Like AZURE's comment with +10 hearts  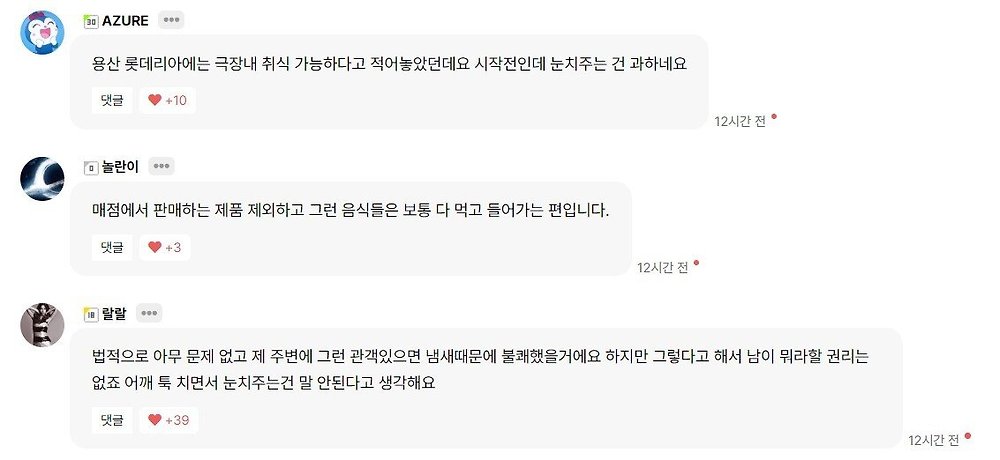(x=167, y=100)
